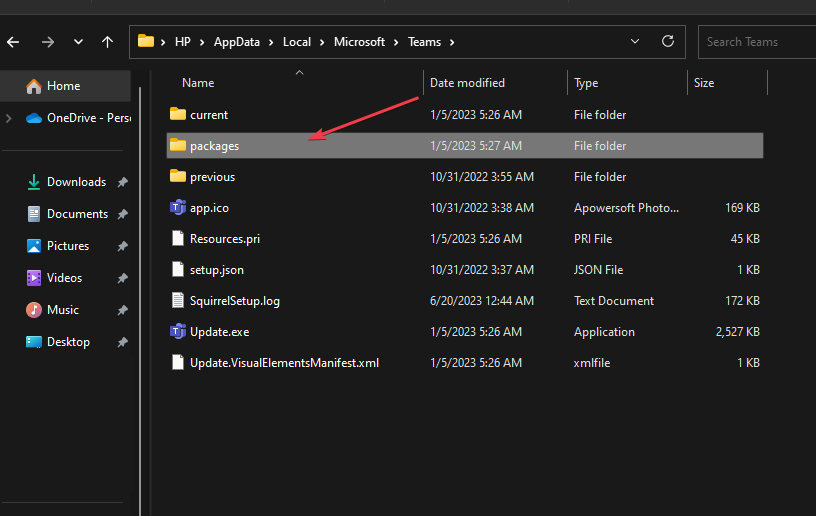Select Microsoft in the breadcrumb path
This screenshot has width=816, height=516.
click(x=359, y=42)
